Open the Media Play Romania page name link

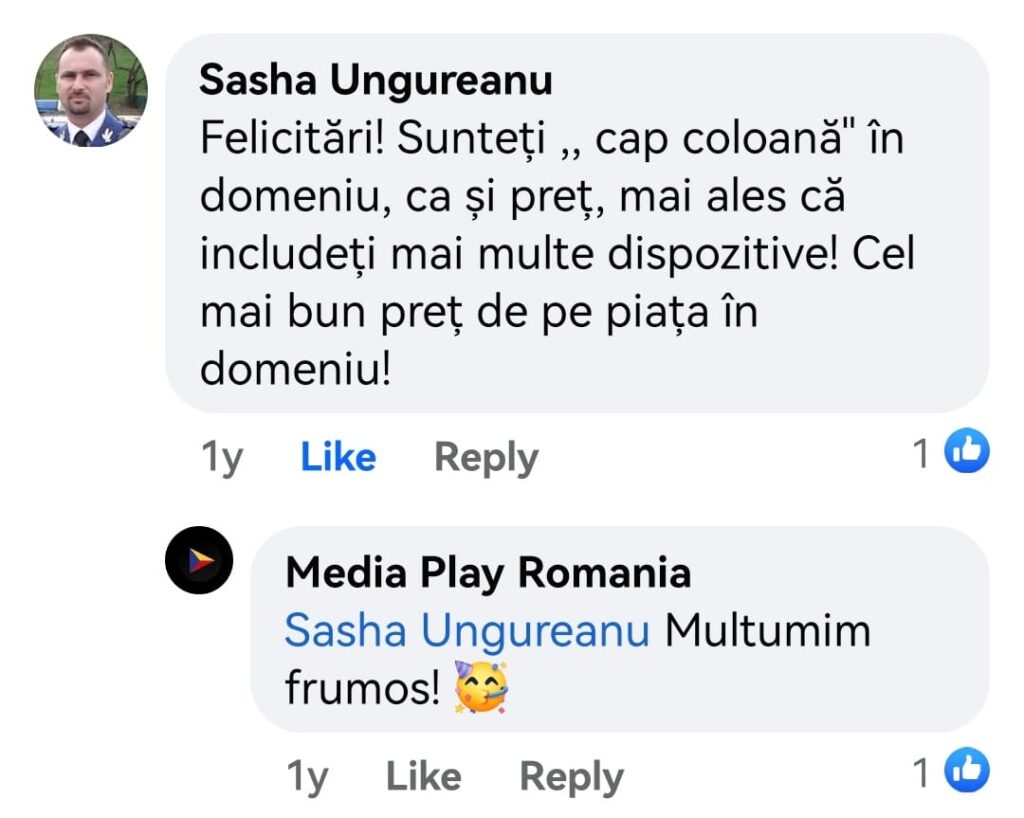488,574
